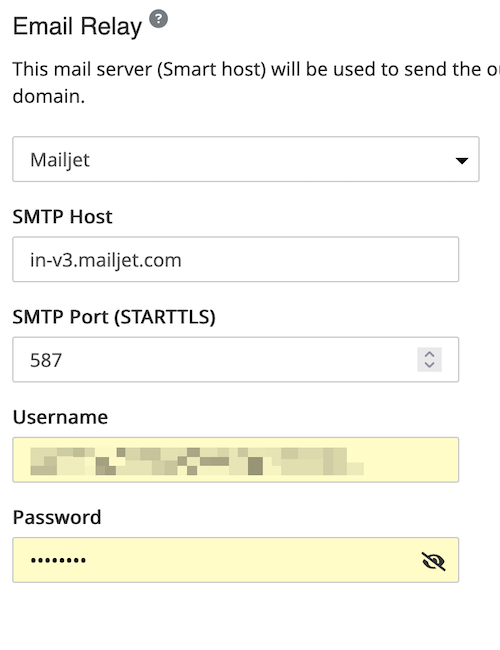Open the Mailjet relay provider select box

pyautogui.click(x=246, y=159)
